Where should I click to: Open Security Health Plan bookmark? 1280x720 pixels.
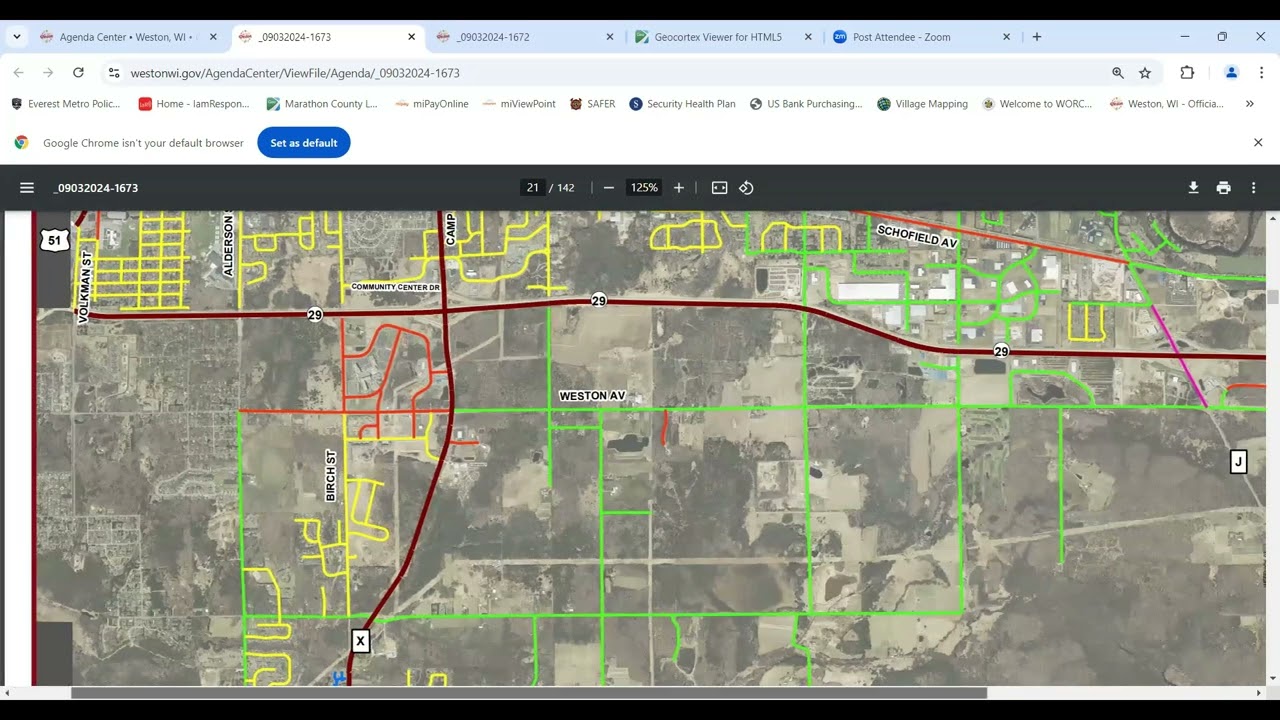pyautogui.click(x=682, y=104)
